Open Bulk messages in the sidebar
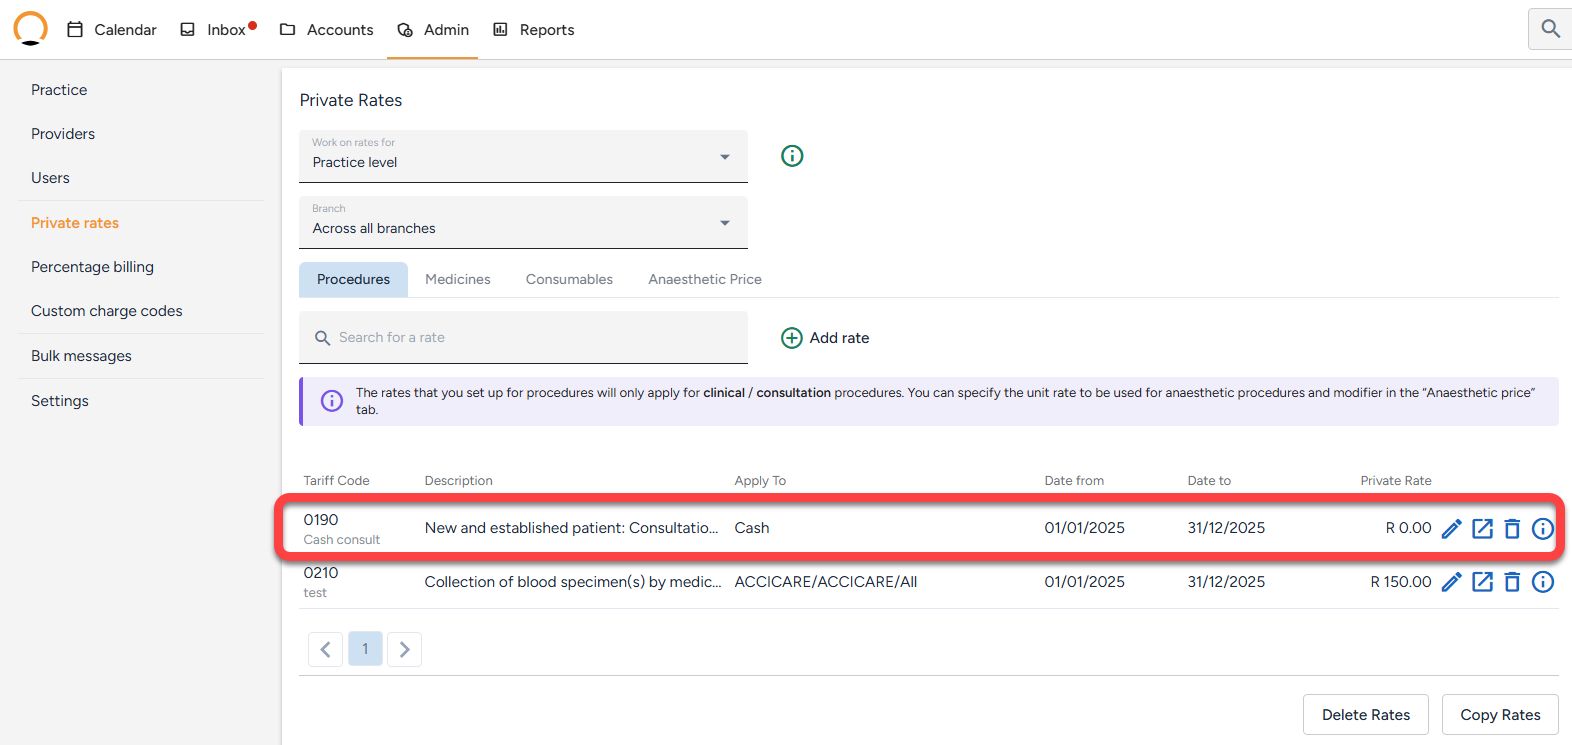Viewport: 1572px width, 745px height. point(81,356)
